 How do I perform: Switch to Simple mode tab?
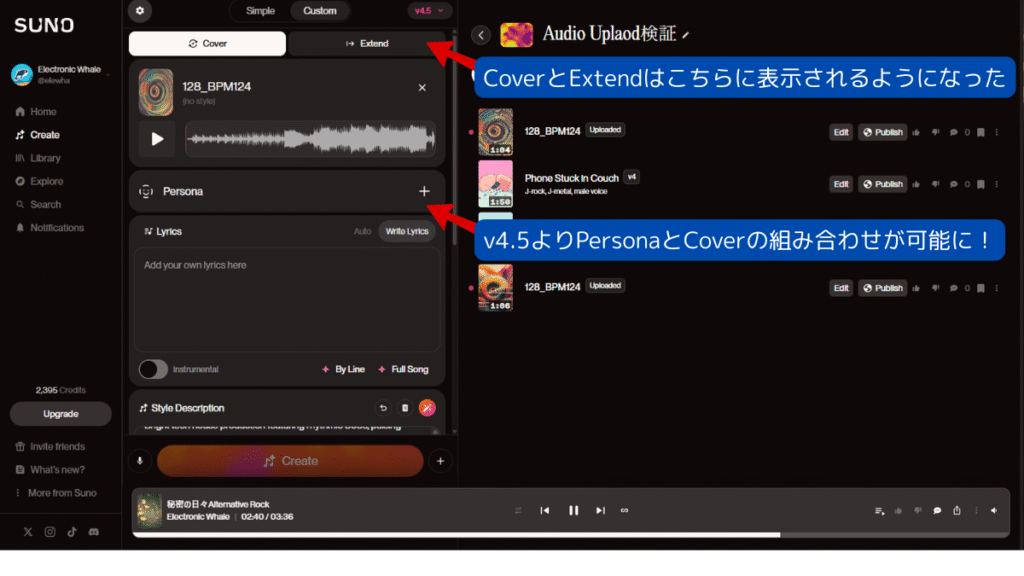click(260, 11)
